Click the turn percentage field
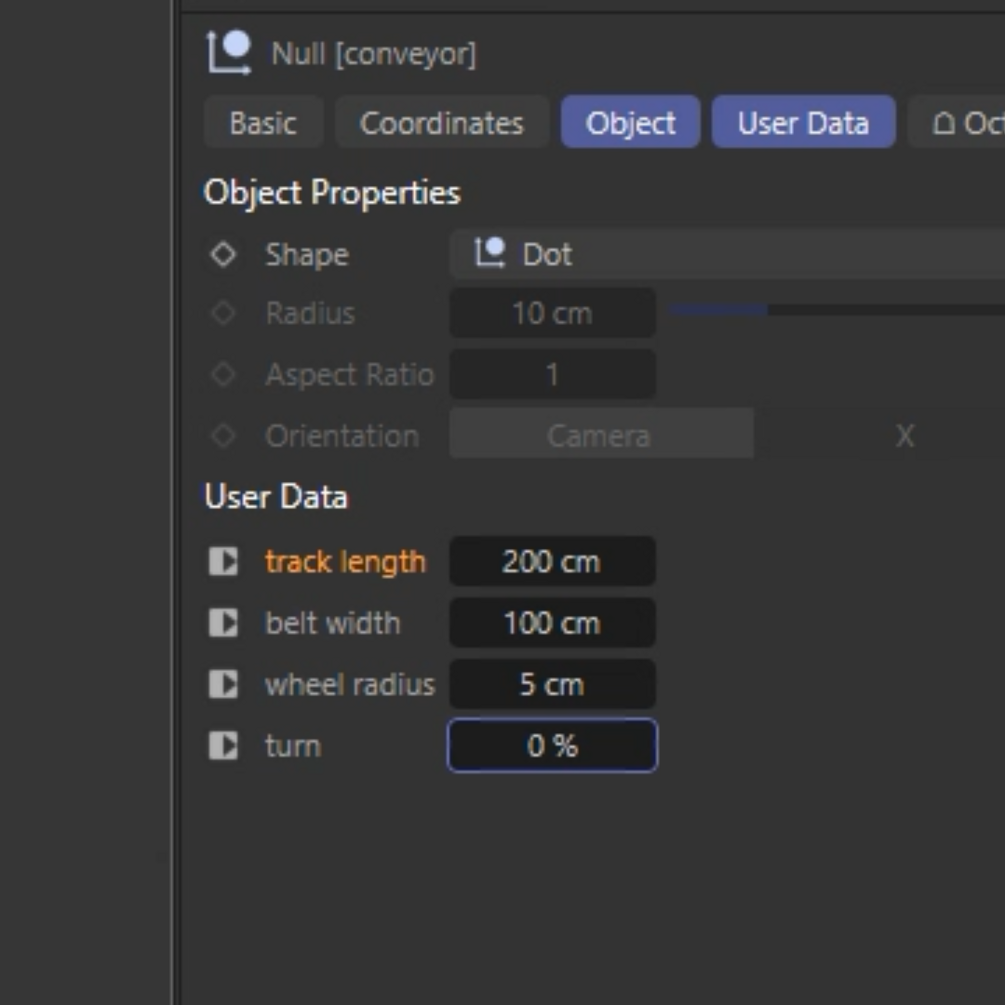Screen dimensions: 1005x1005 coord(552,746)
